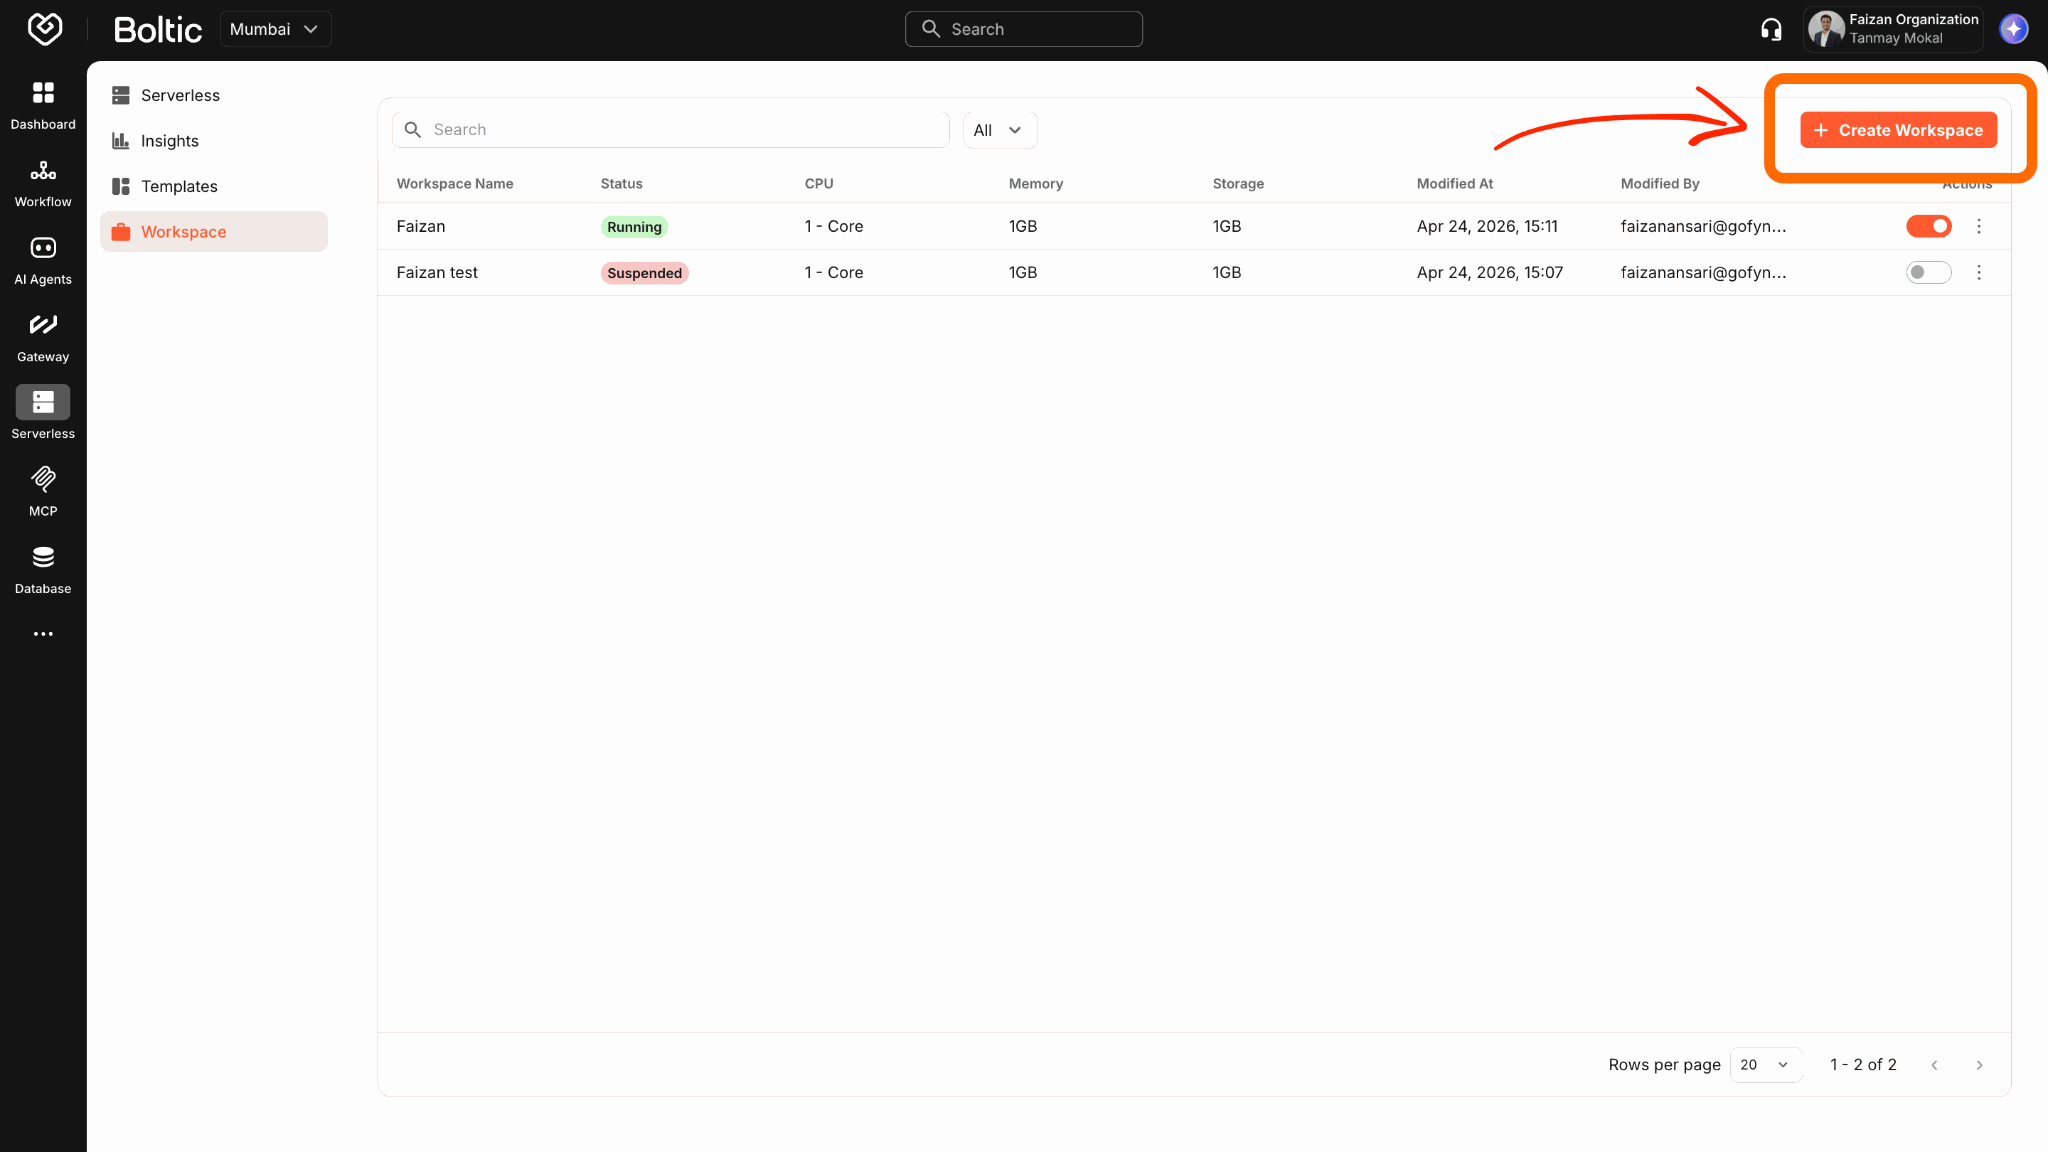This screenshot has height=1152, width=2048.
Task: Open AI Agents from the sidebar
Action: (43, 260)
